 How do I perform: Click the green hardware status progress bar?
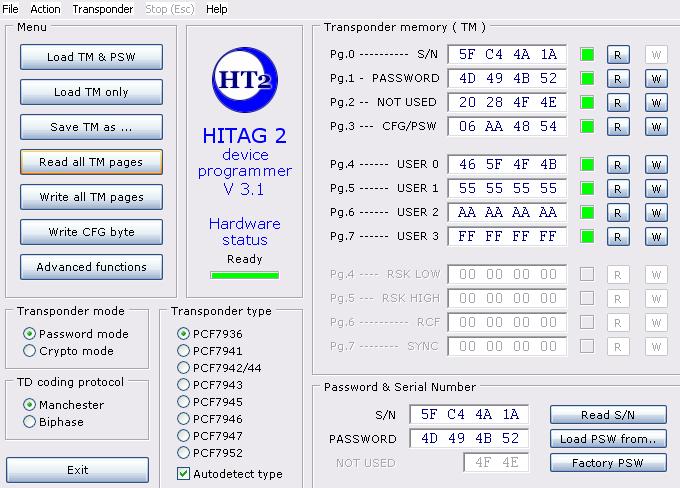coord(245,275)
